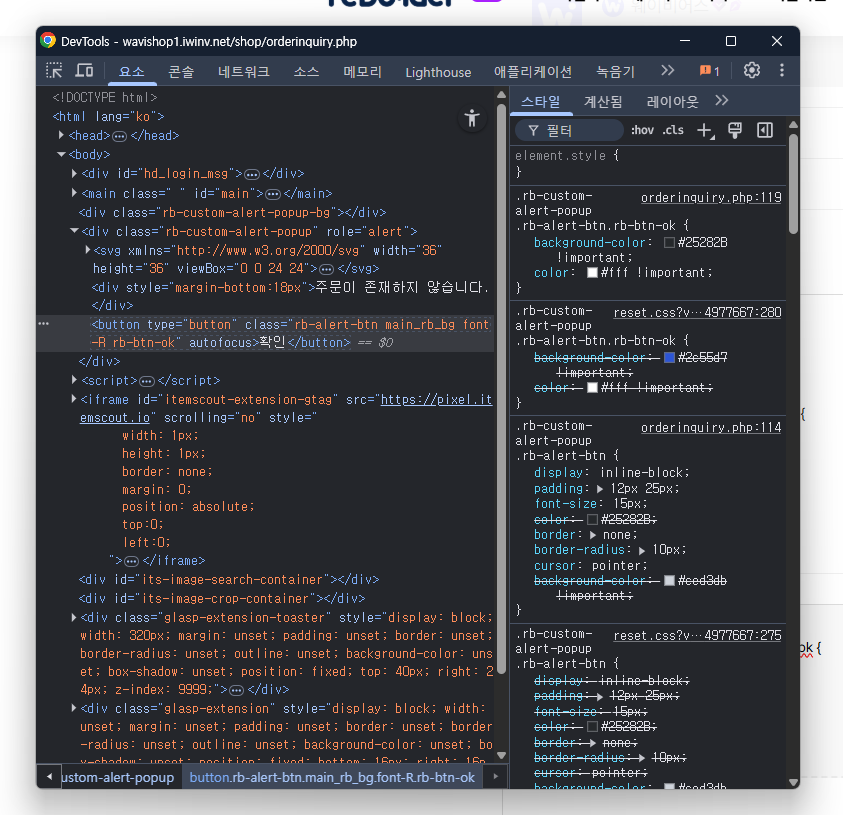The width and height of the screenshot is (843, 815).
Task: Add a new style rule plus icon
Action: [705, 131]
